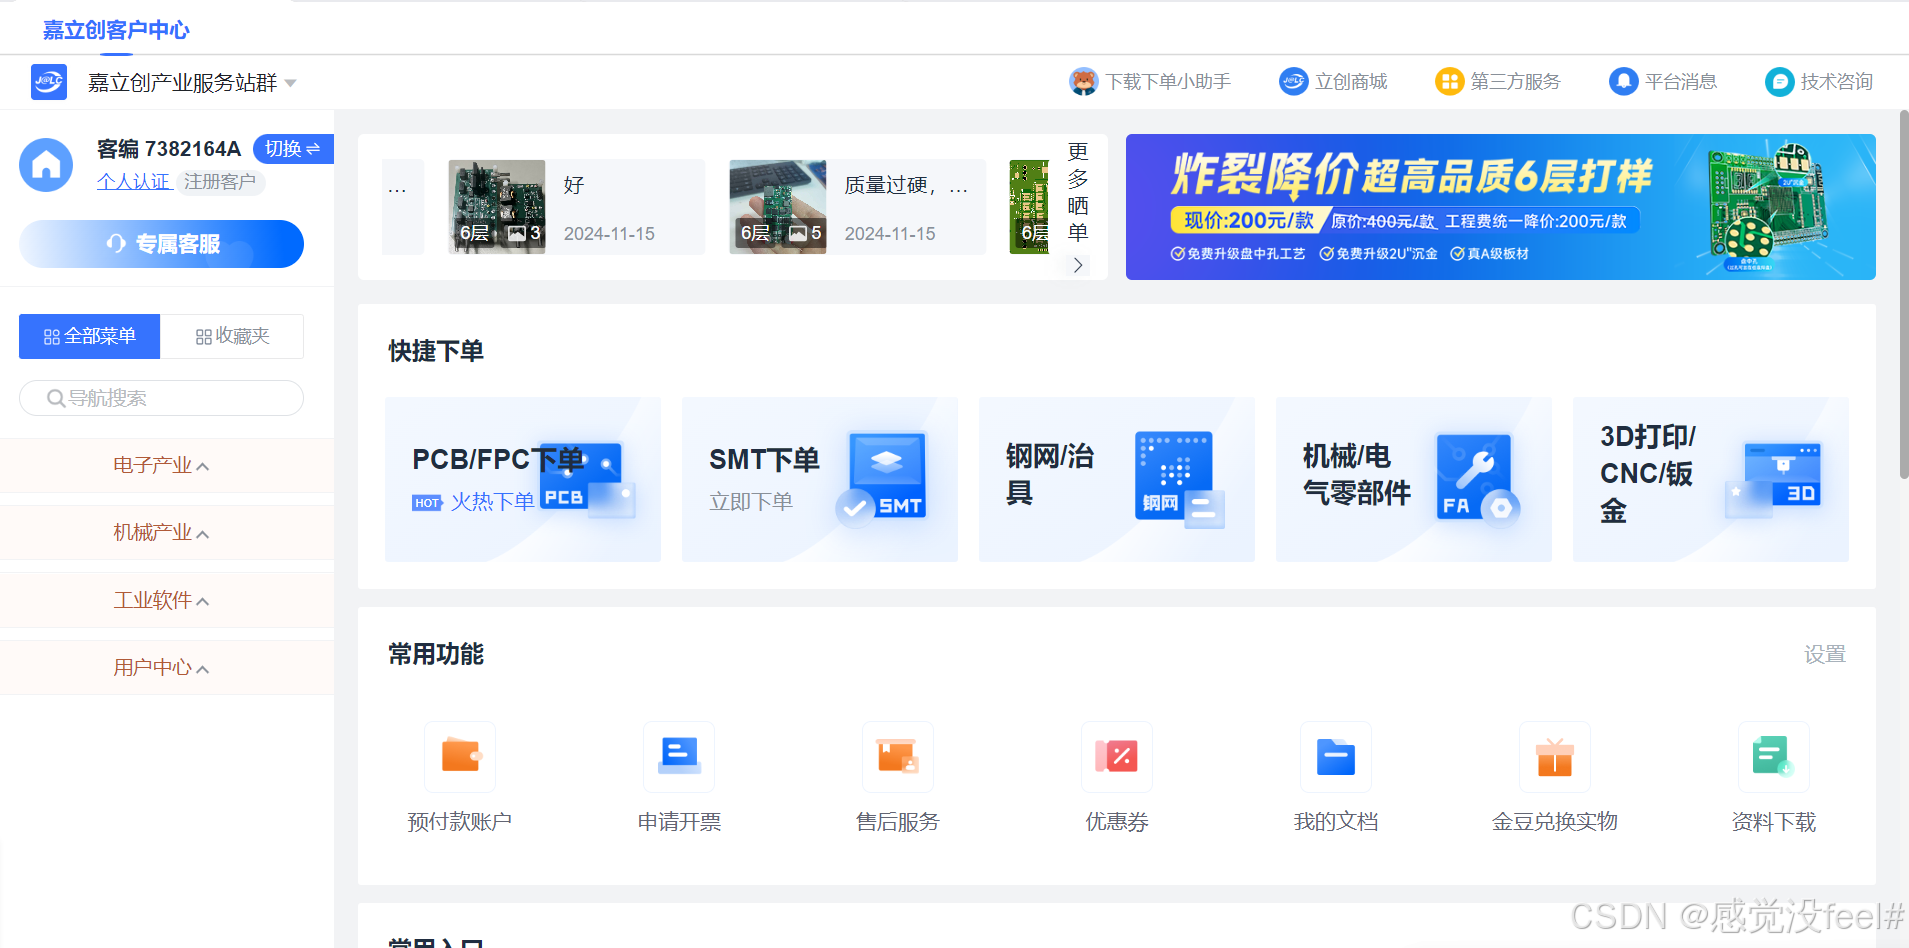Collapse 机械产业 menu section
This screenshot has width=1909, height=948.
click(x=167, y=533)
